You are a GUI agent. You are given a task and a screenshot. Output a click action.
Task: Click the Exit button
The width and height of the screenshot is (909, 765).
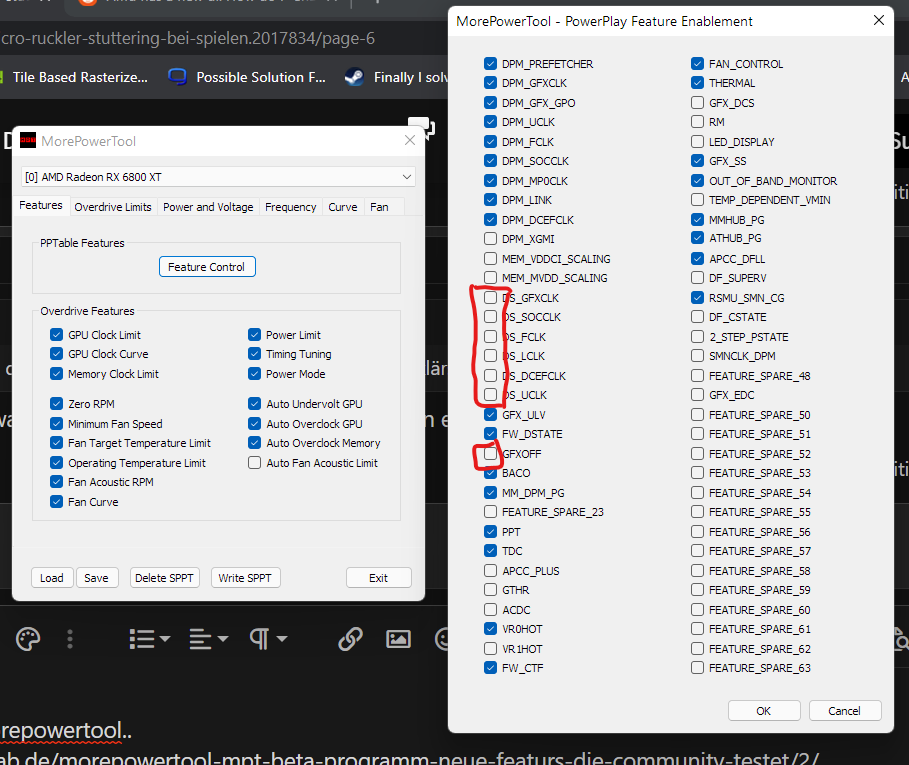379,578
